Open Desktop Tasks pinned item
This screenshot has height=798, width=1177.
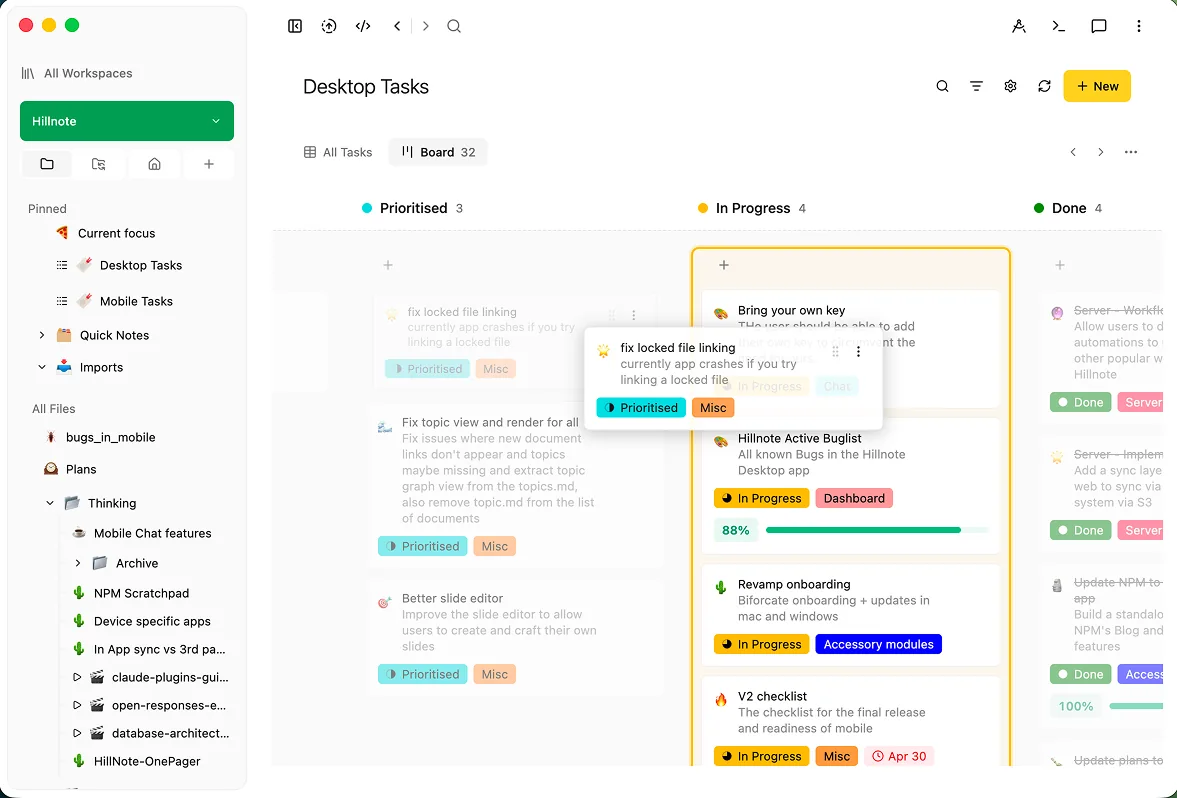(140, 265)
